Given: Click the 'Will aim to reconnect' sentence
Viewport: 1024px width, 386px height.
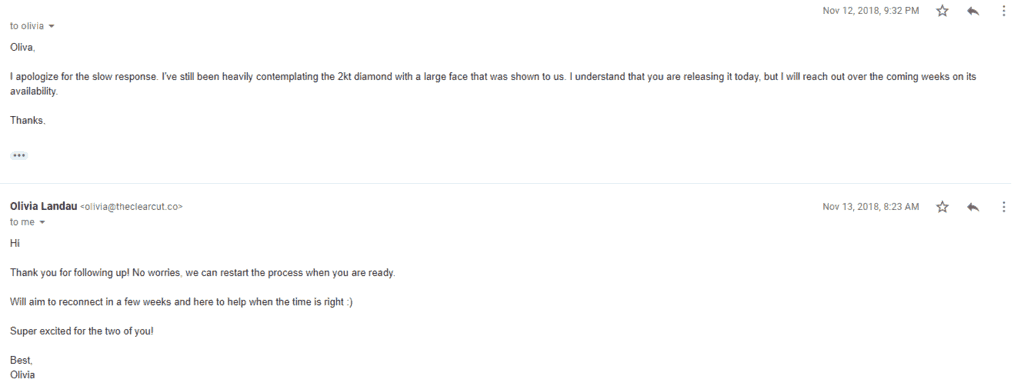Looking at the screenshot, I should [x=181, y=302].
